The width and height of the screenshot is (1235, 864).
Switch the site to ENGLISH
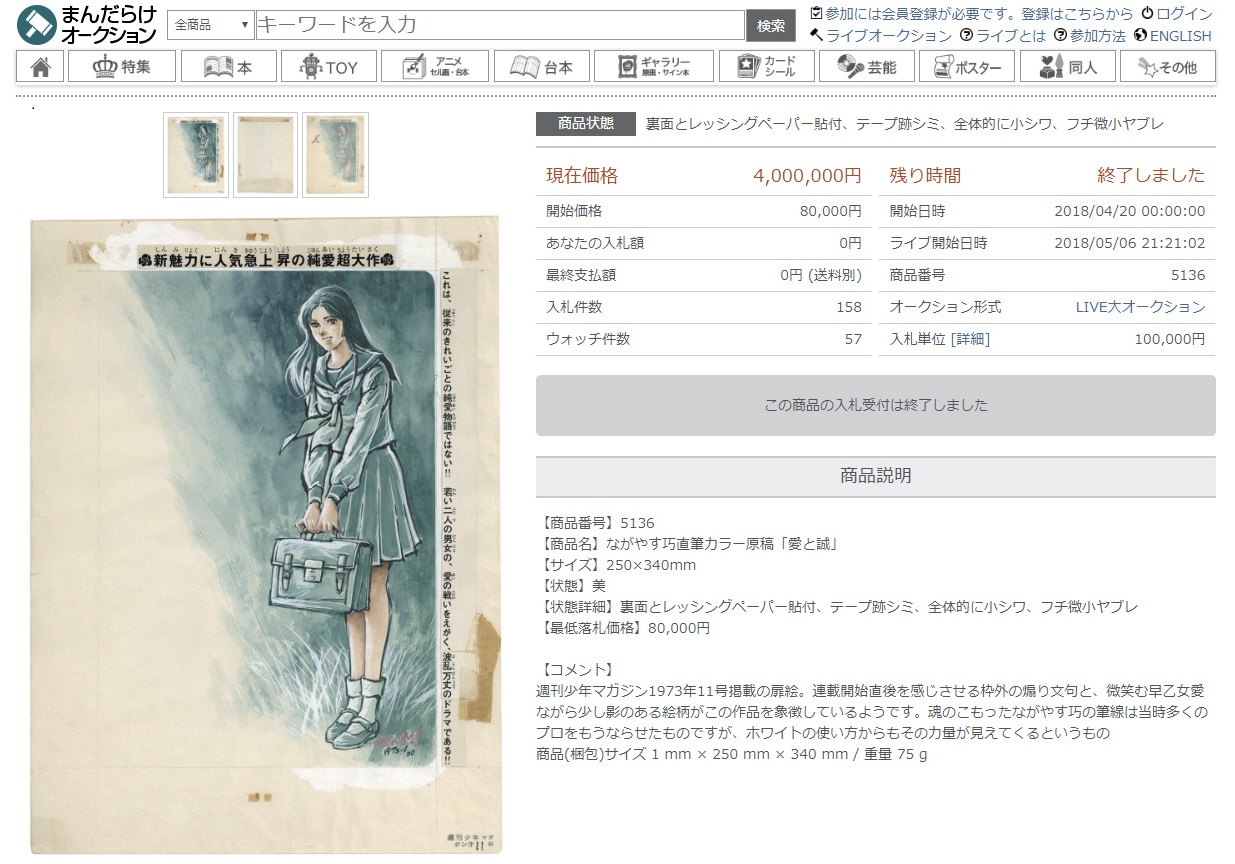[1172, 35]
